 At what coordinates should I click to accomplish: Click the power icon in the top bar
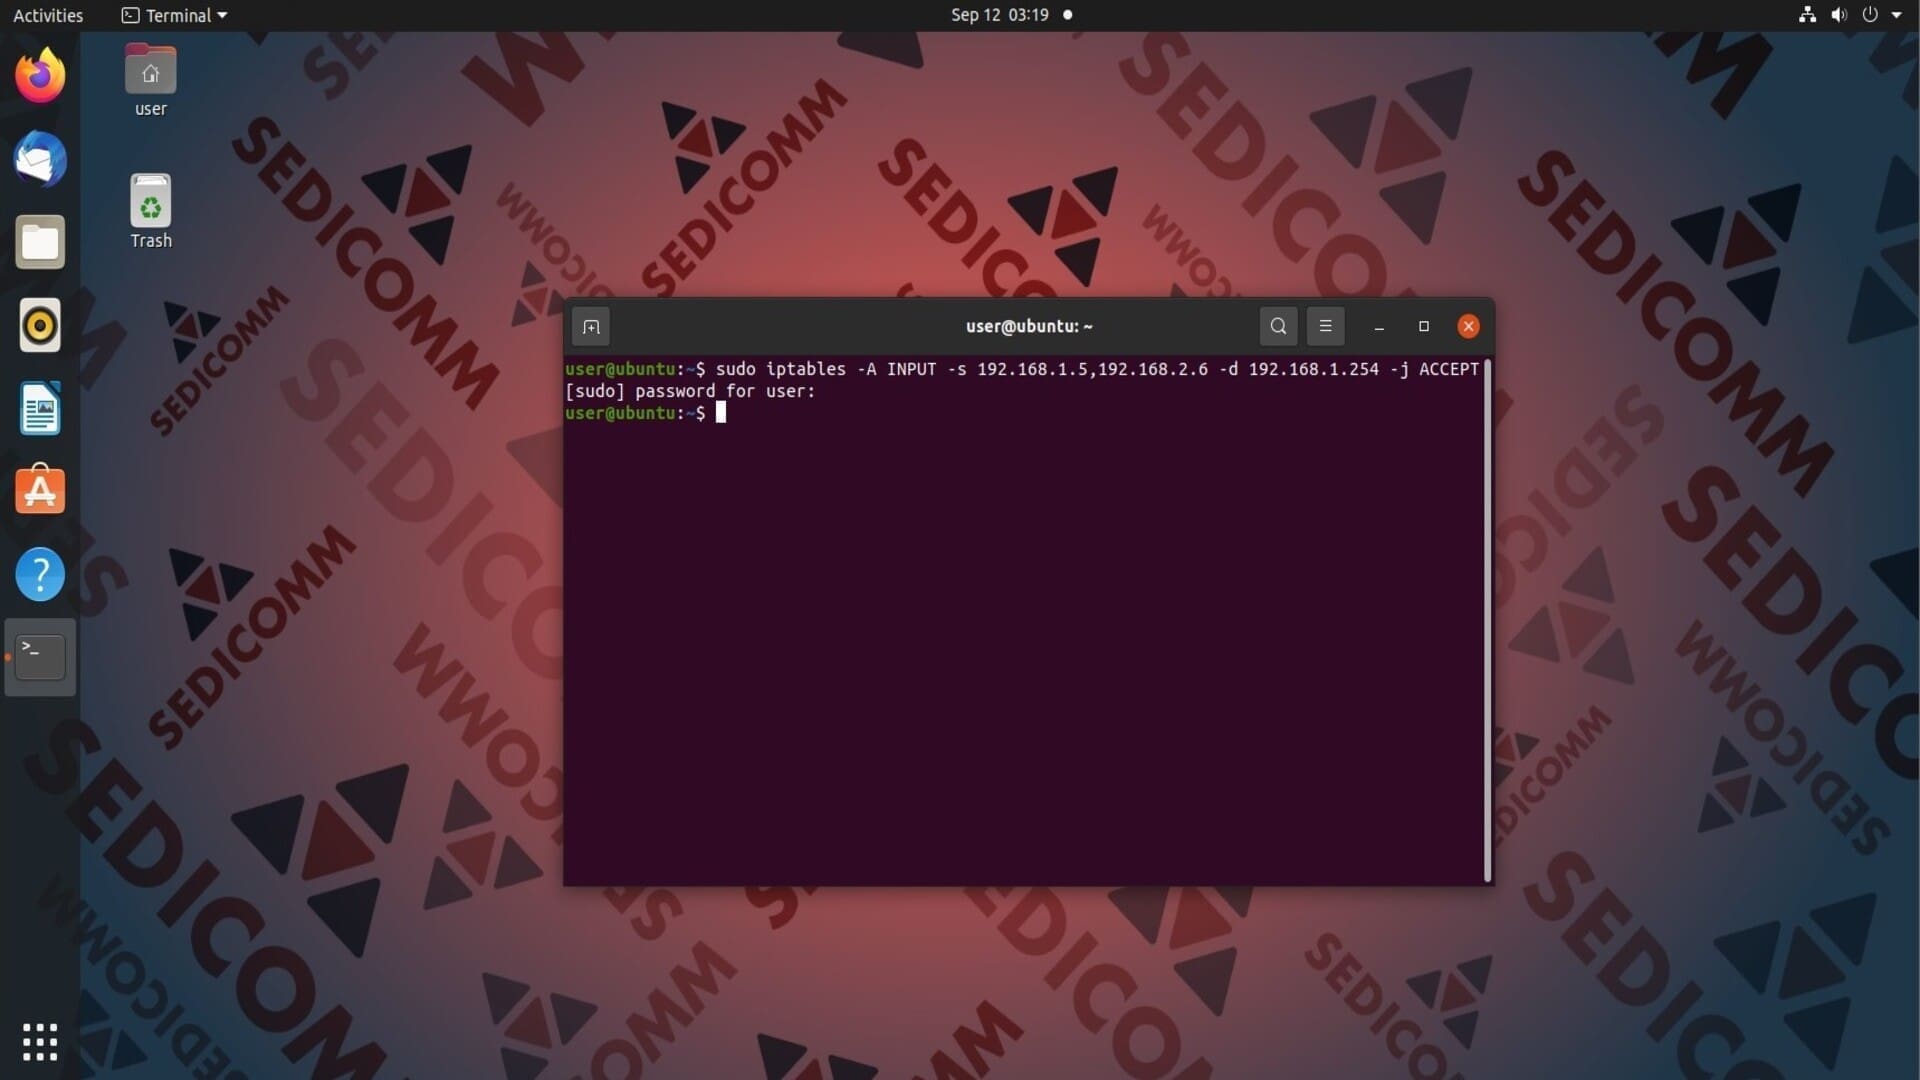tap(1870, 15)
